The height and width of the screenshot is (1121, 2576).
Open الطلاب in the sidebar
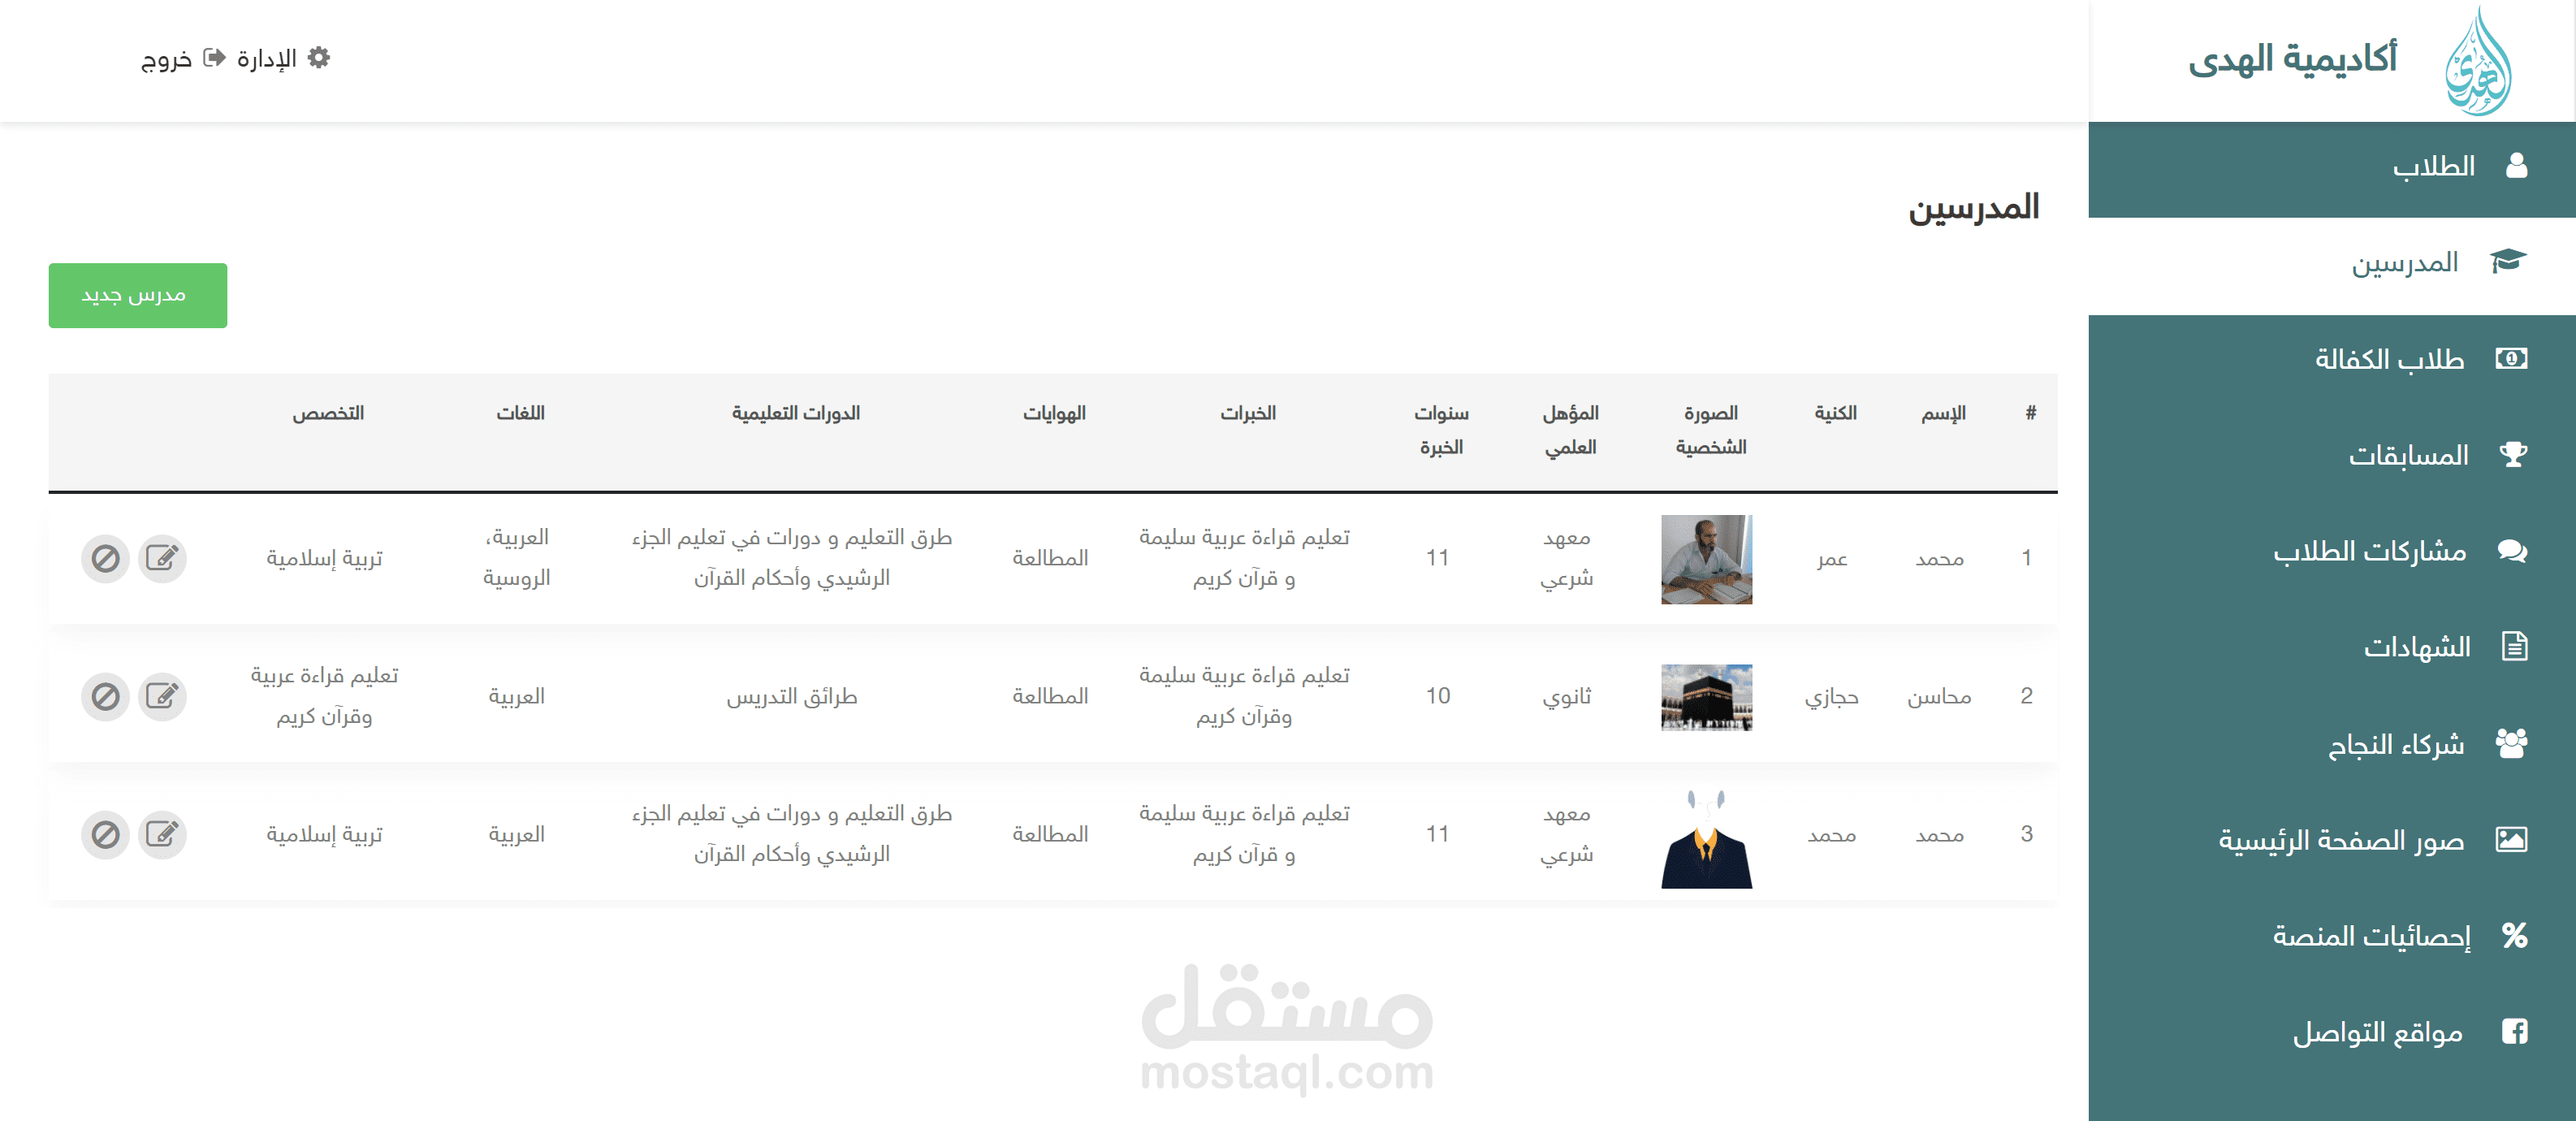pos(2433,167)
